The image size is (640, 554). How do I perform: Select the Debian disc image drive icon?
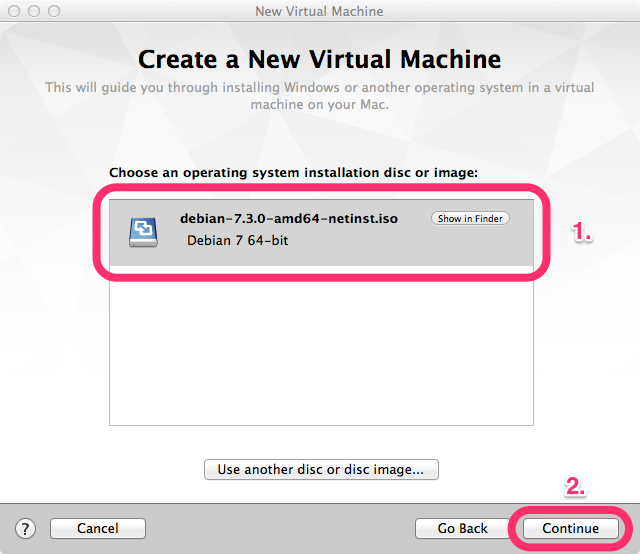[143, 232]
